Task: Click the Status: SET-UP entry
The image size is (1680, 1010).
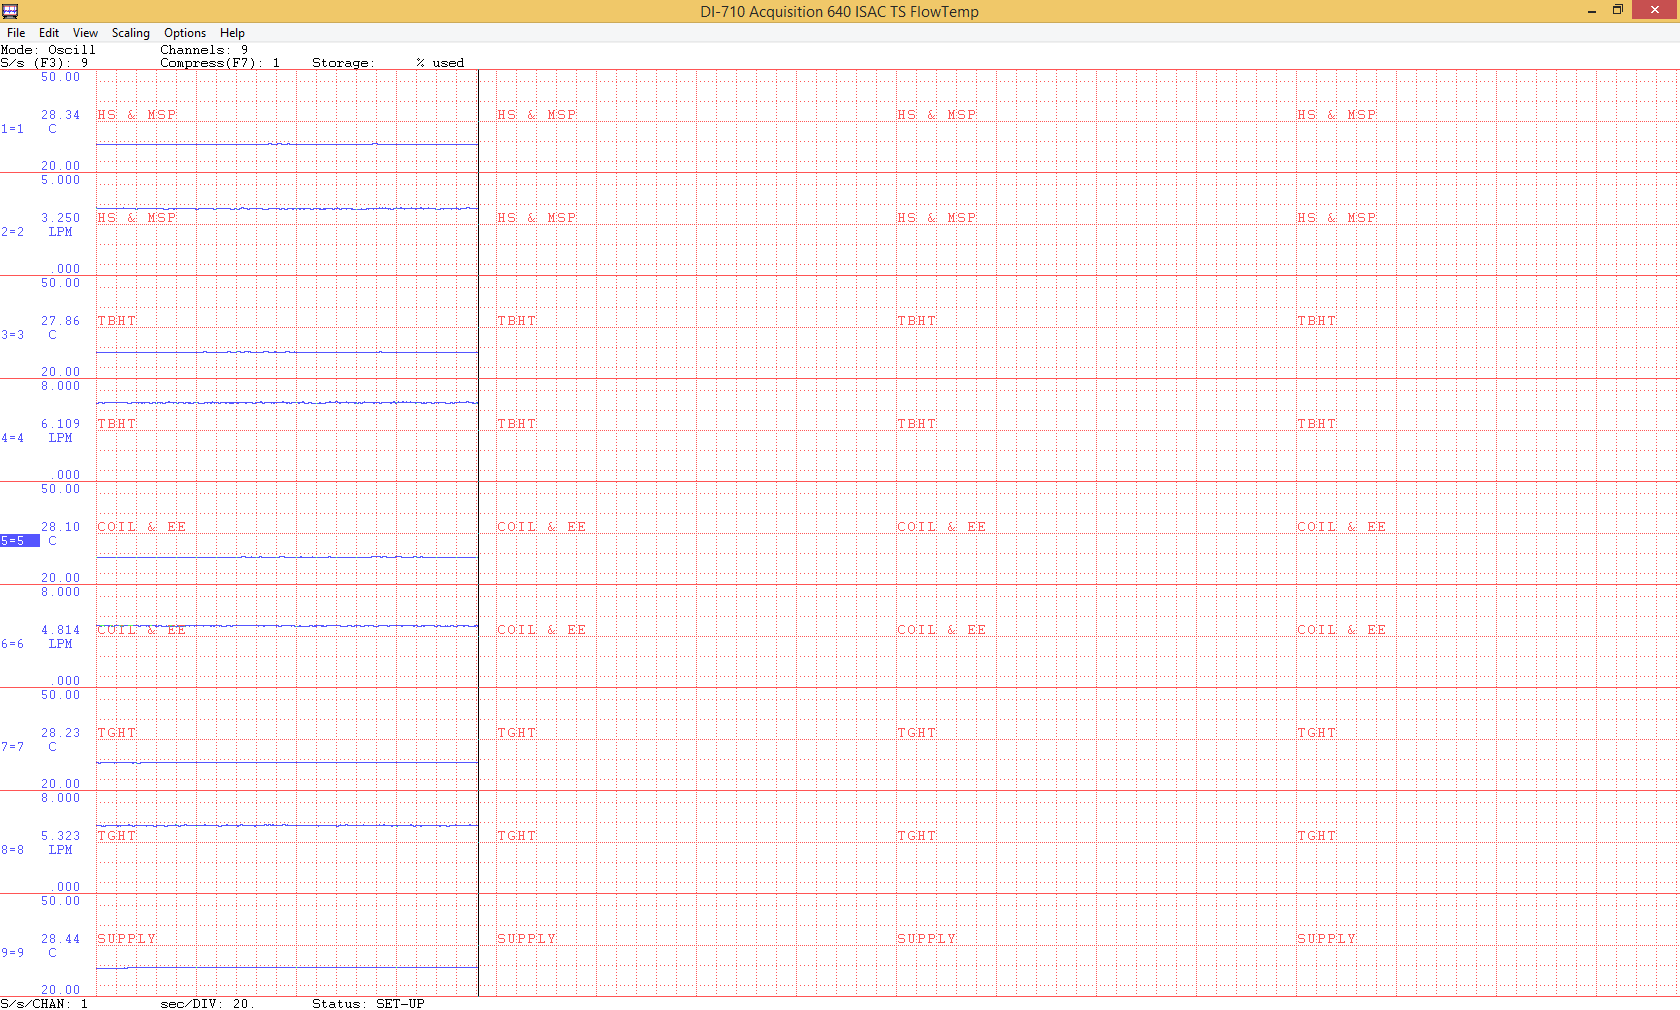Action: coord(368,1004)
